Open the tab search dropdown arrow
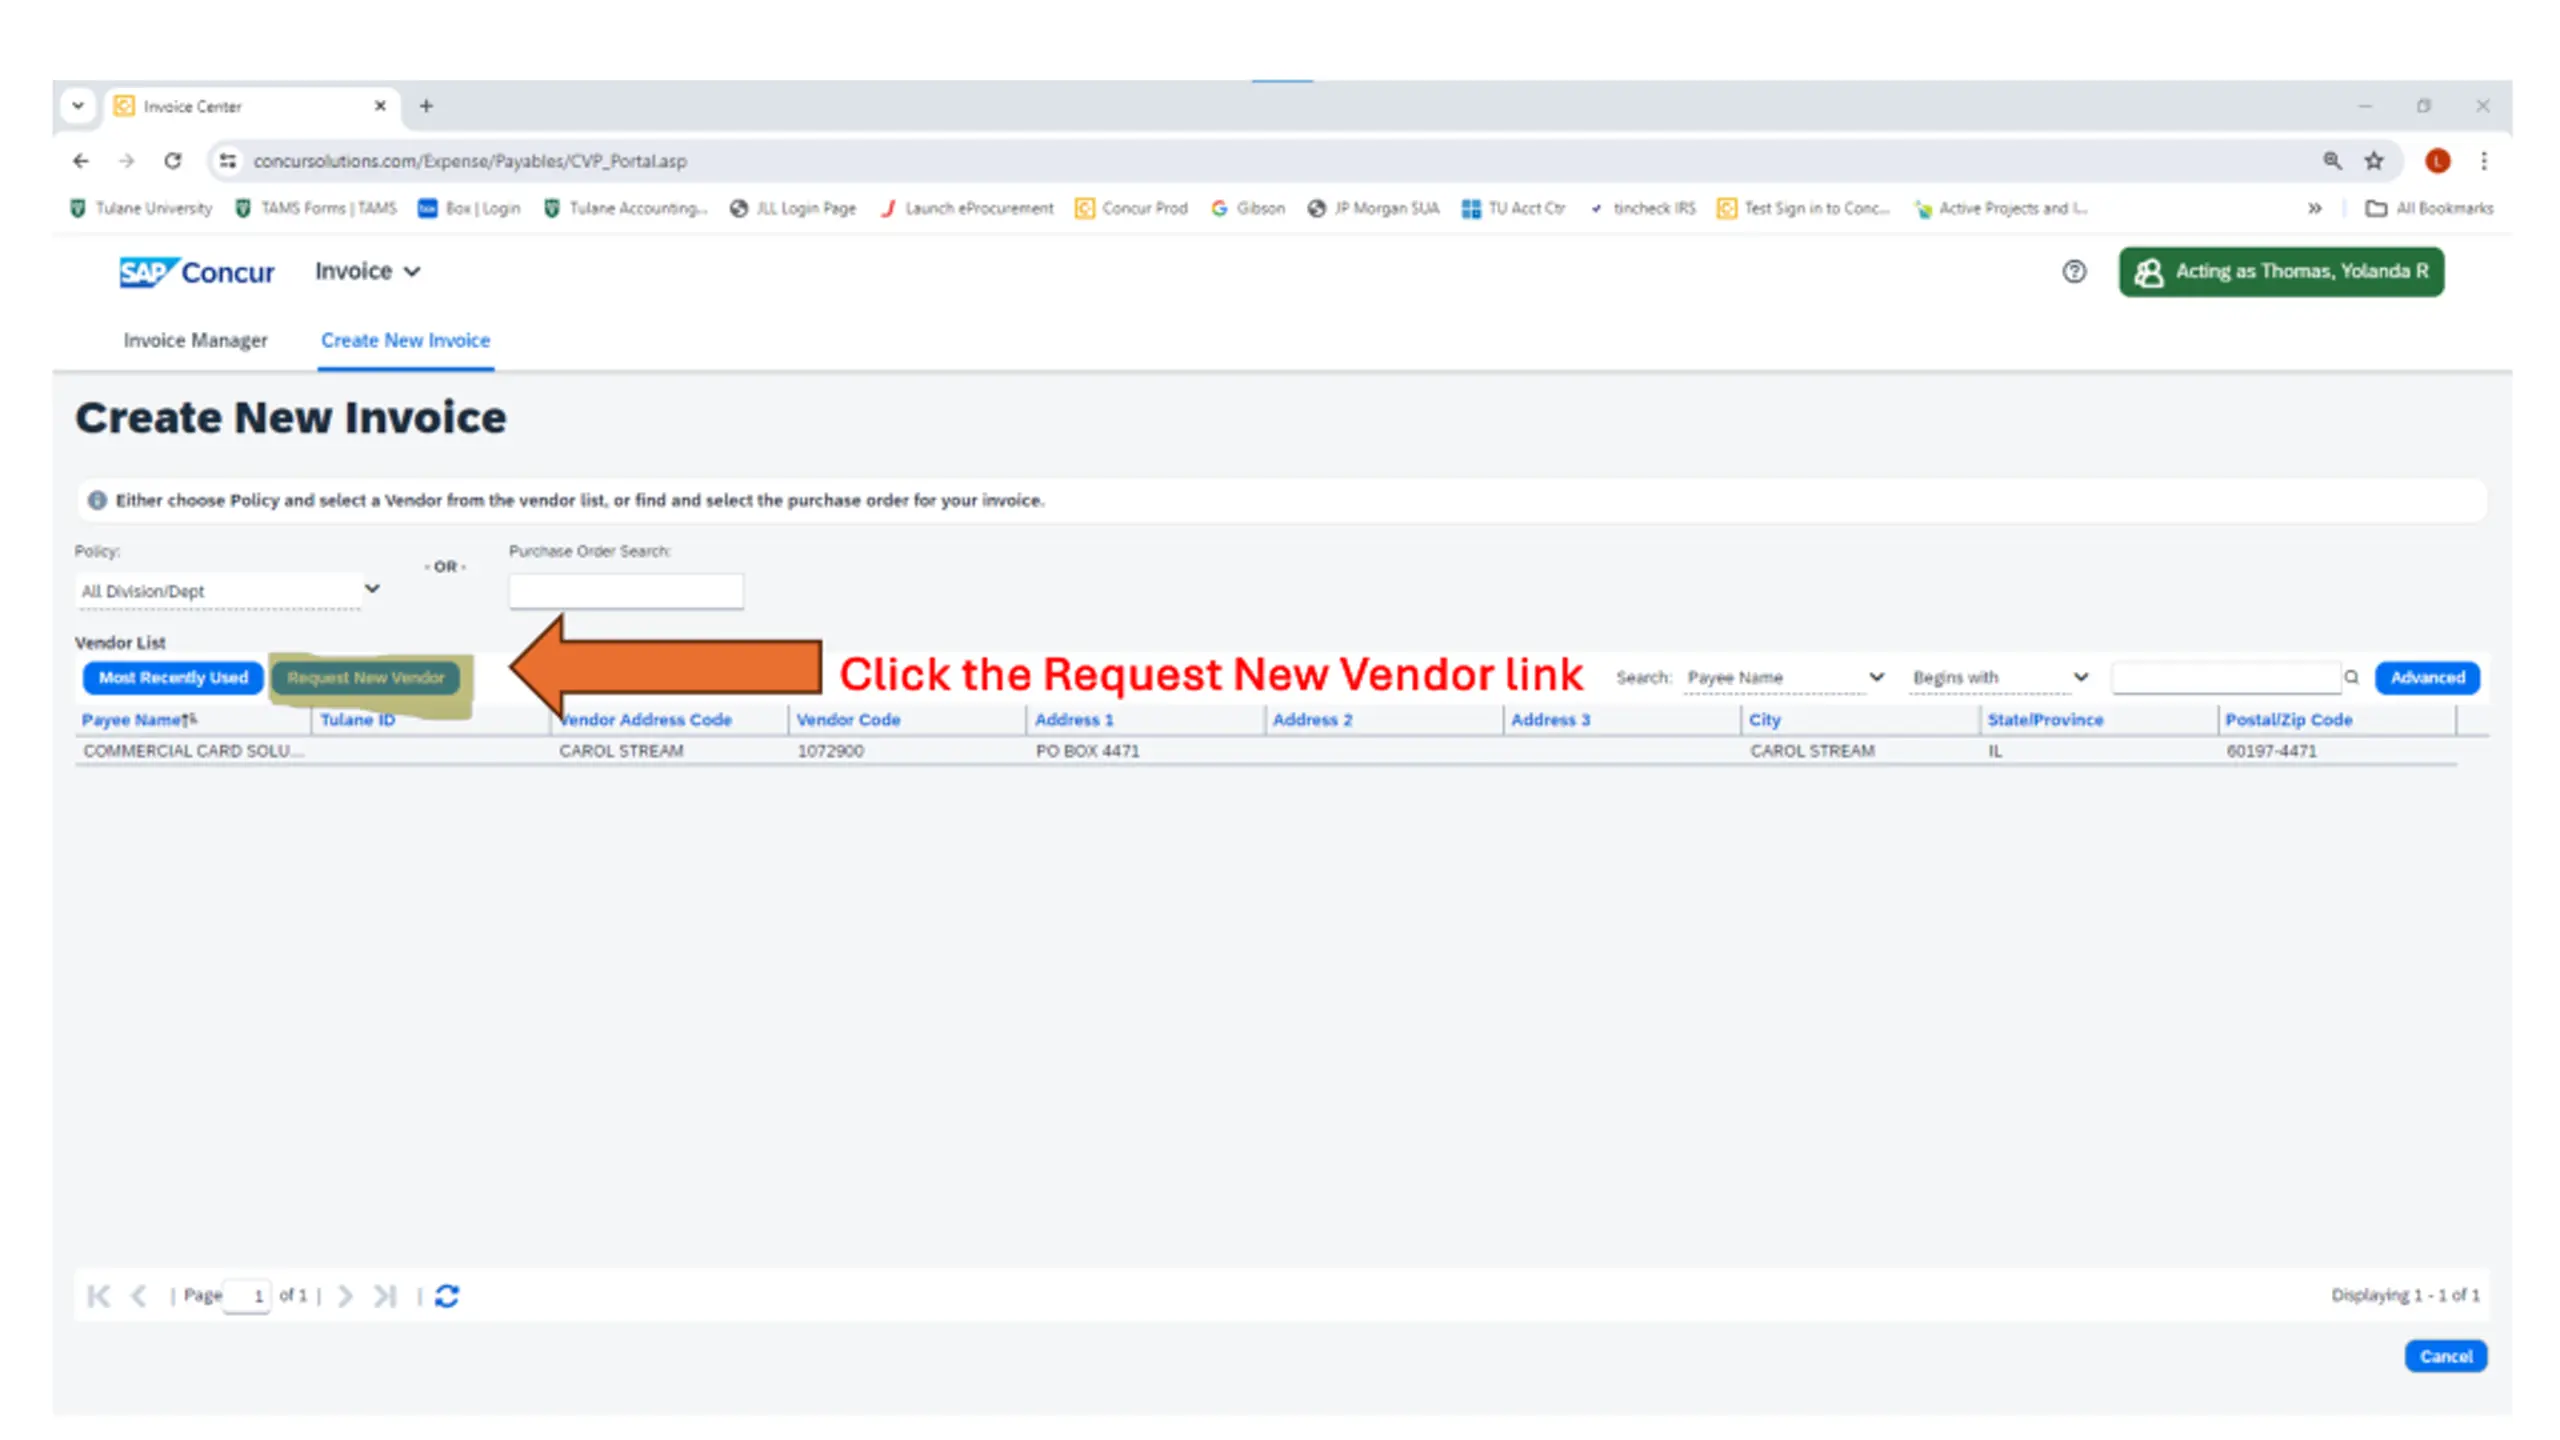This screenshot has height=1440, width=2560. (78, 106)
